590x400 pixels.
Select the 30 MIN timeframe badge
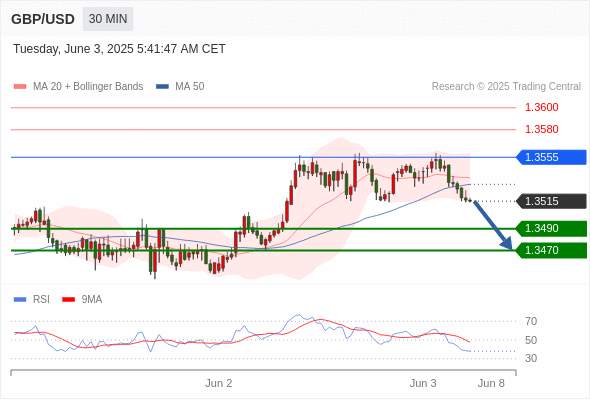point(108,19)
